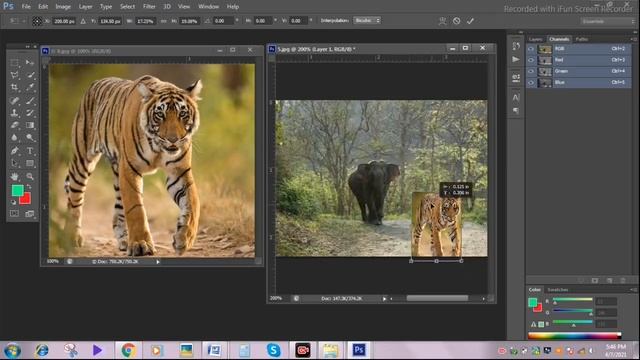The image size is (640, 360).
Task: Cancel the transform in options bar
Action: point(456,21)
